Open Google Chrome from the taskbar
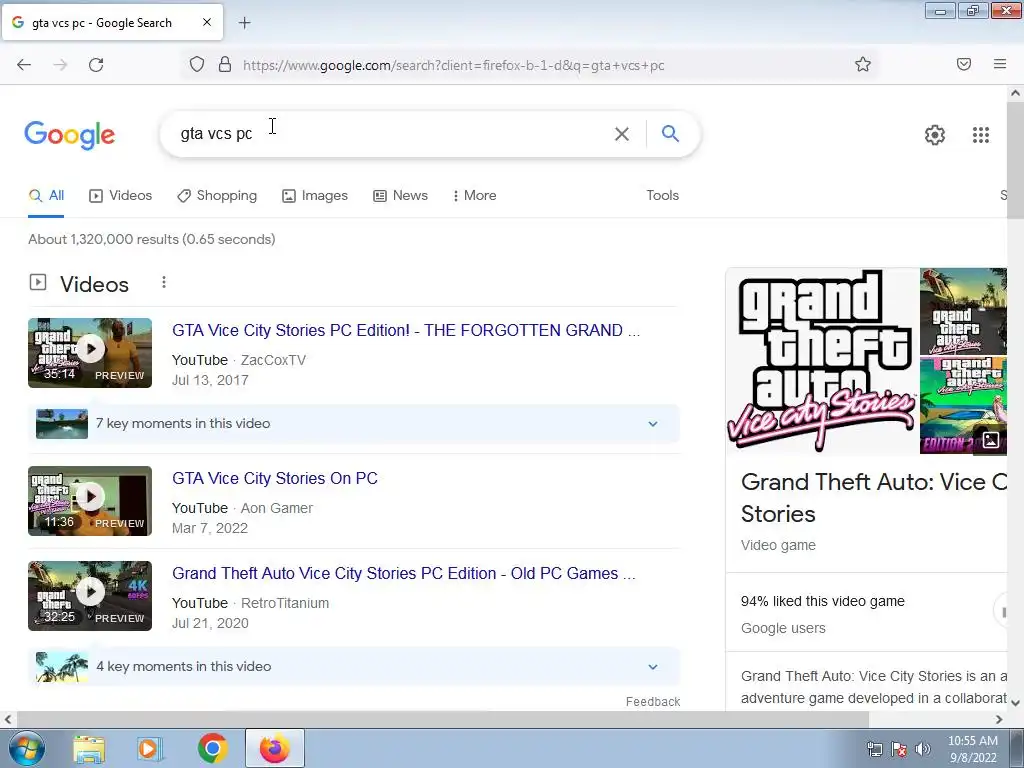Viewport: 1024px width, 768px height. click(212, 748)
